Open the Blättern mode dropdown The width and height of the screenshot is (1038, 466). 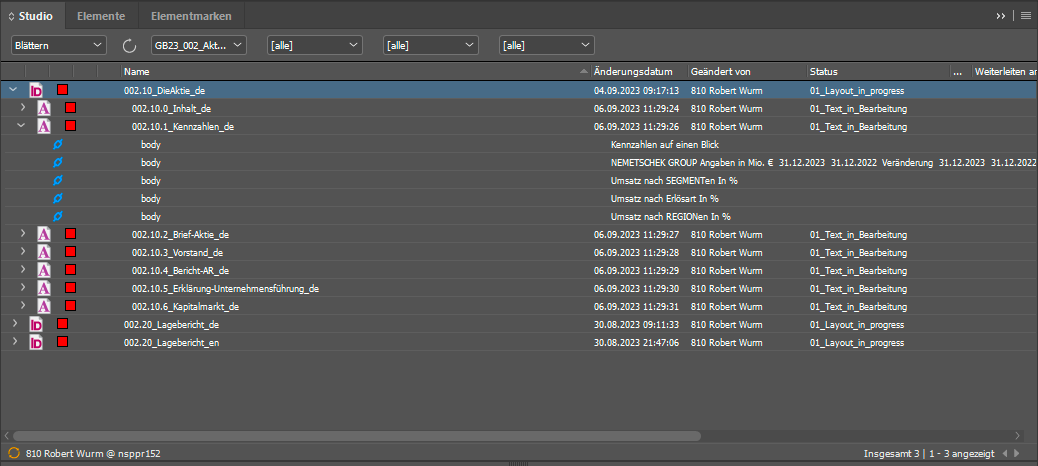(58, 45)
